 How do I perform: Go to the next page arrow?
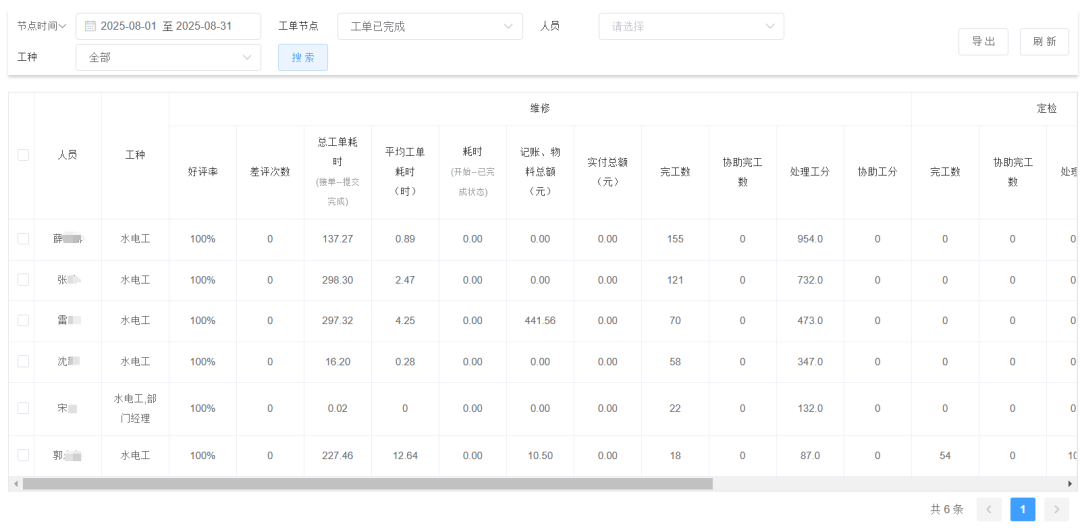pos(1056,510)
